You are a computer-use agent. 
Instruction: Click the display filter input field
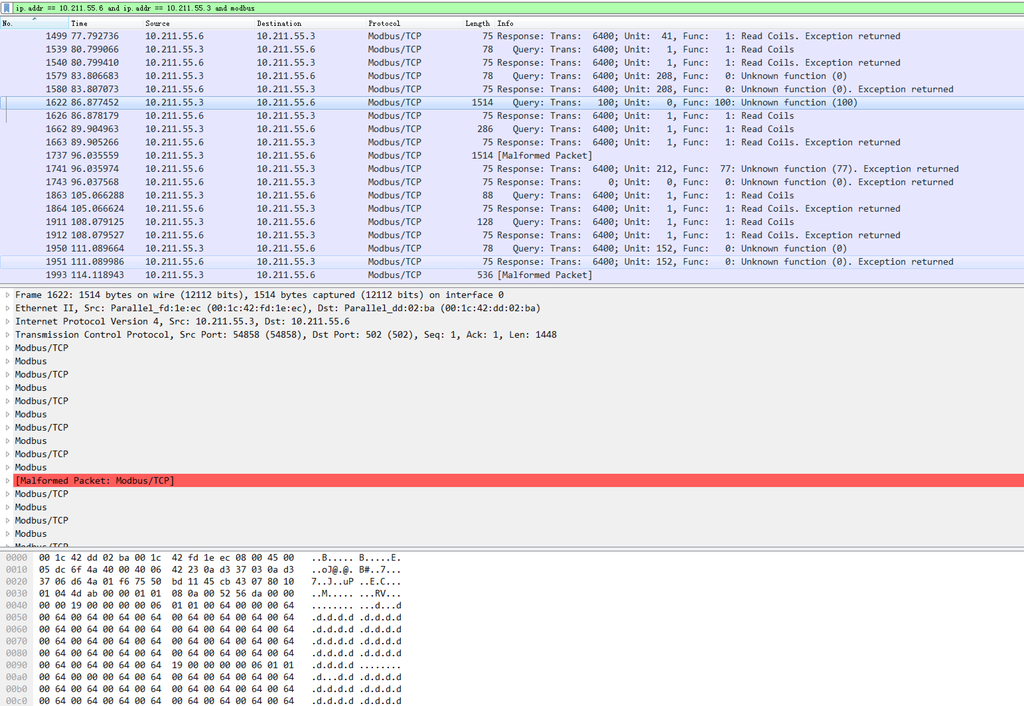coord(500,8)
